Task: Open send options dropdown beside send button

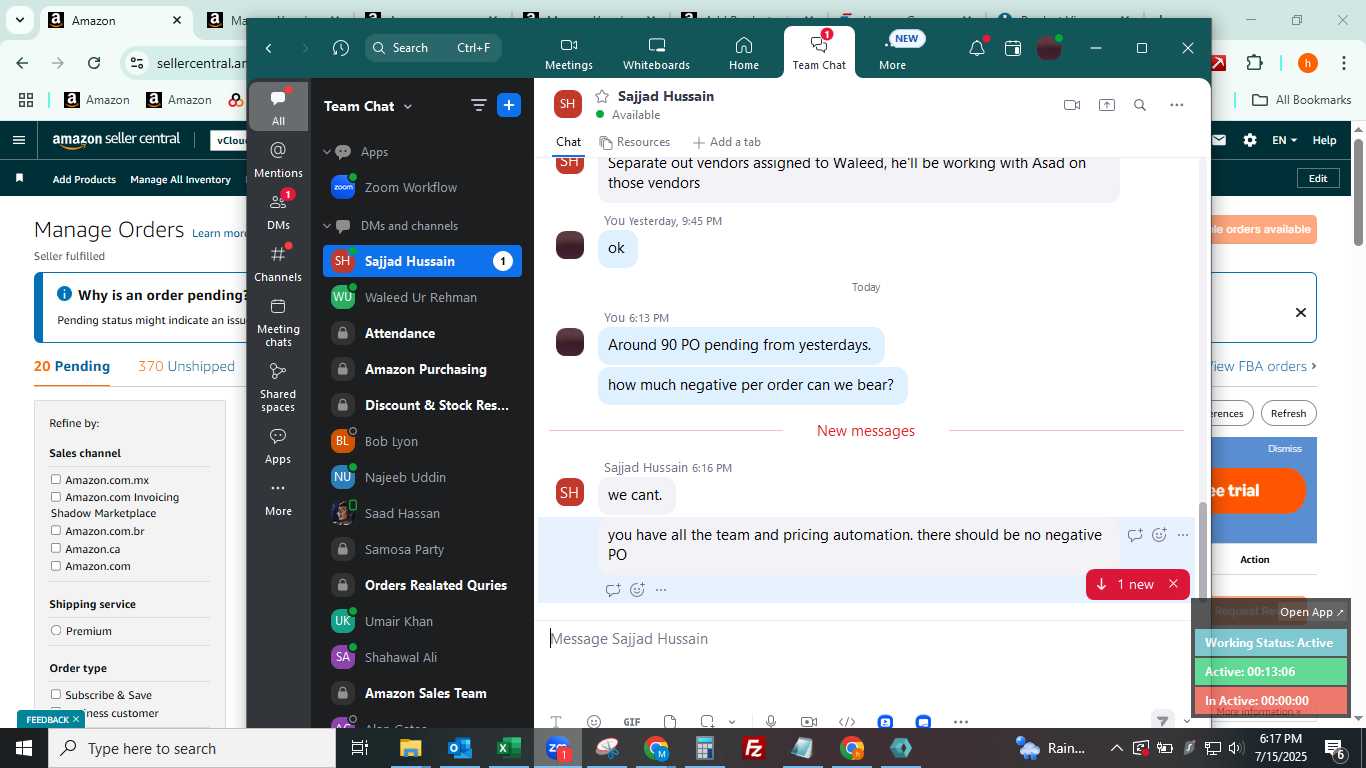Action: point(1187,721)
